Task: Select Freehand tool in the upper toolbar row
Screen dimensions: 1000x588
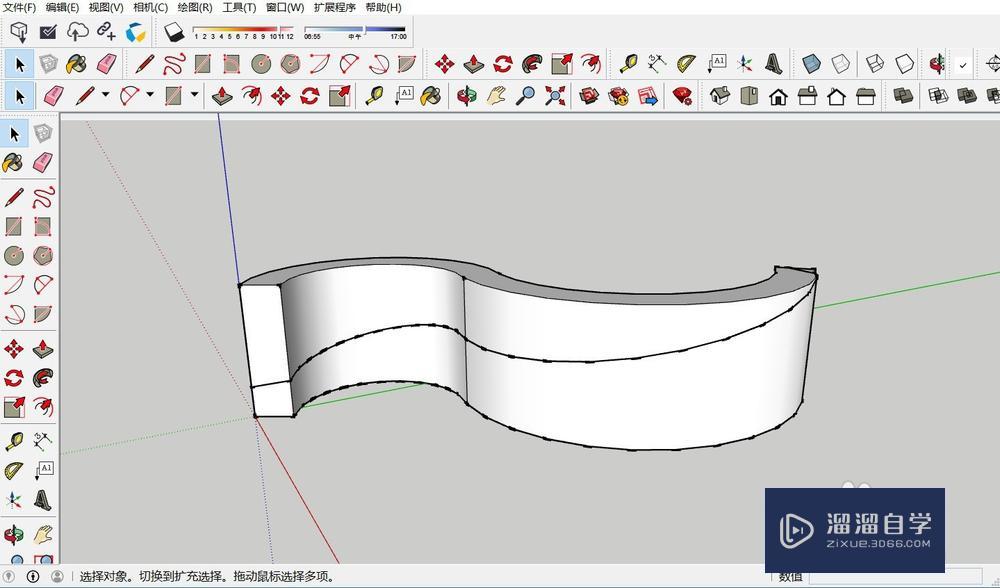Action: pos(173,64)
